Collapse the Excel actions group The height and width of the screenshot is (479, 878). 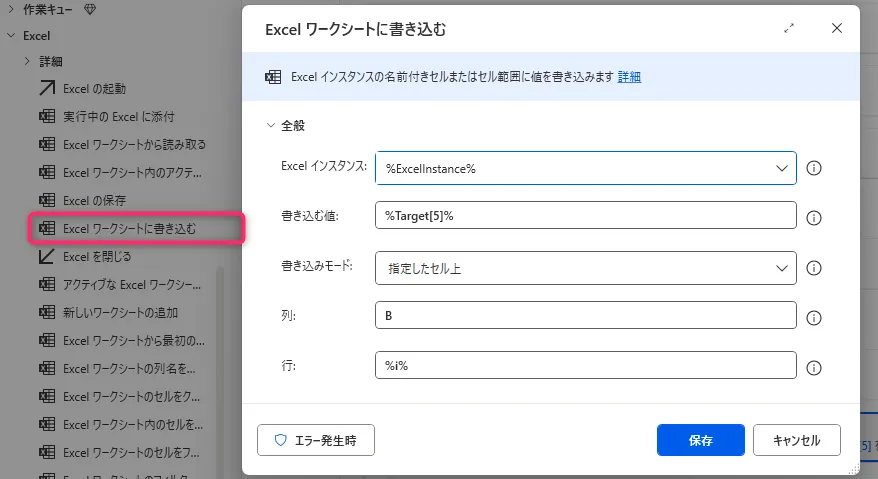(x=10, y=35)
